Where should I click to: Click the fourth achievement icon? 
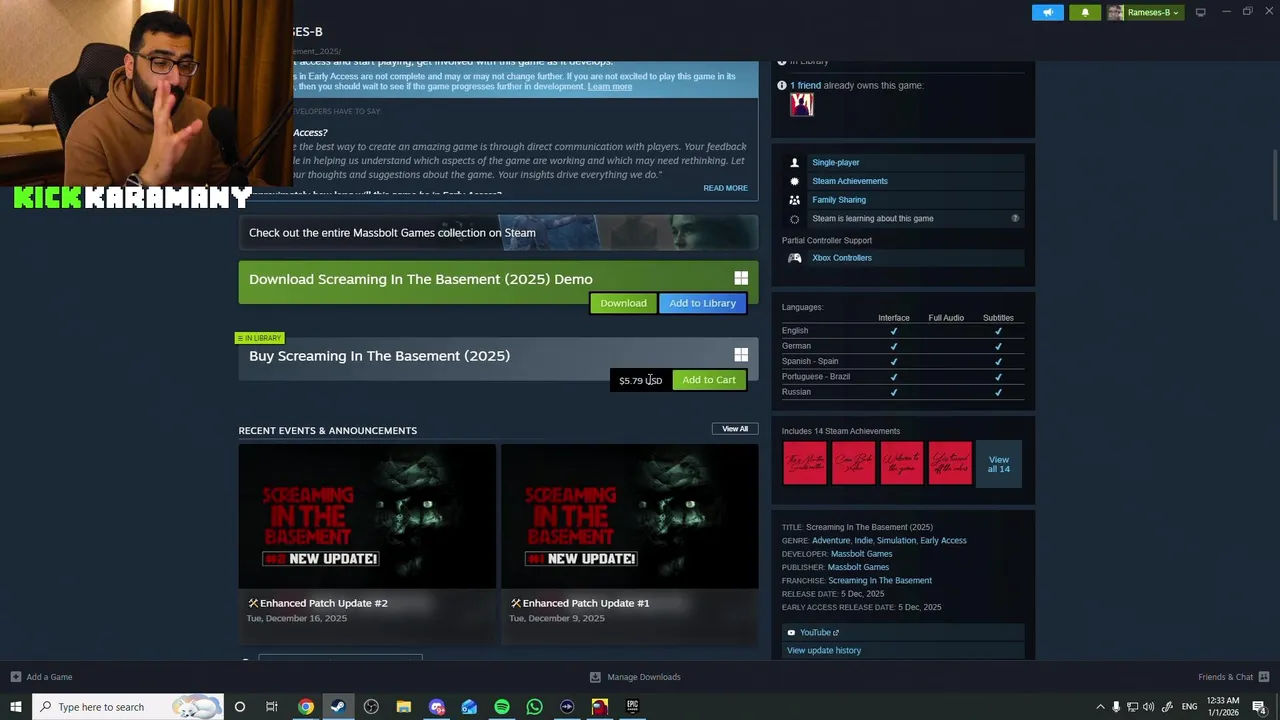(950, 463)
